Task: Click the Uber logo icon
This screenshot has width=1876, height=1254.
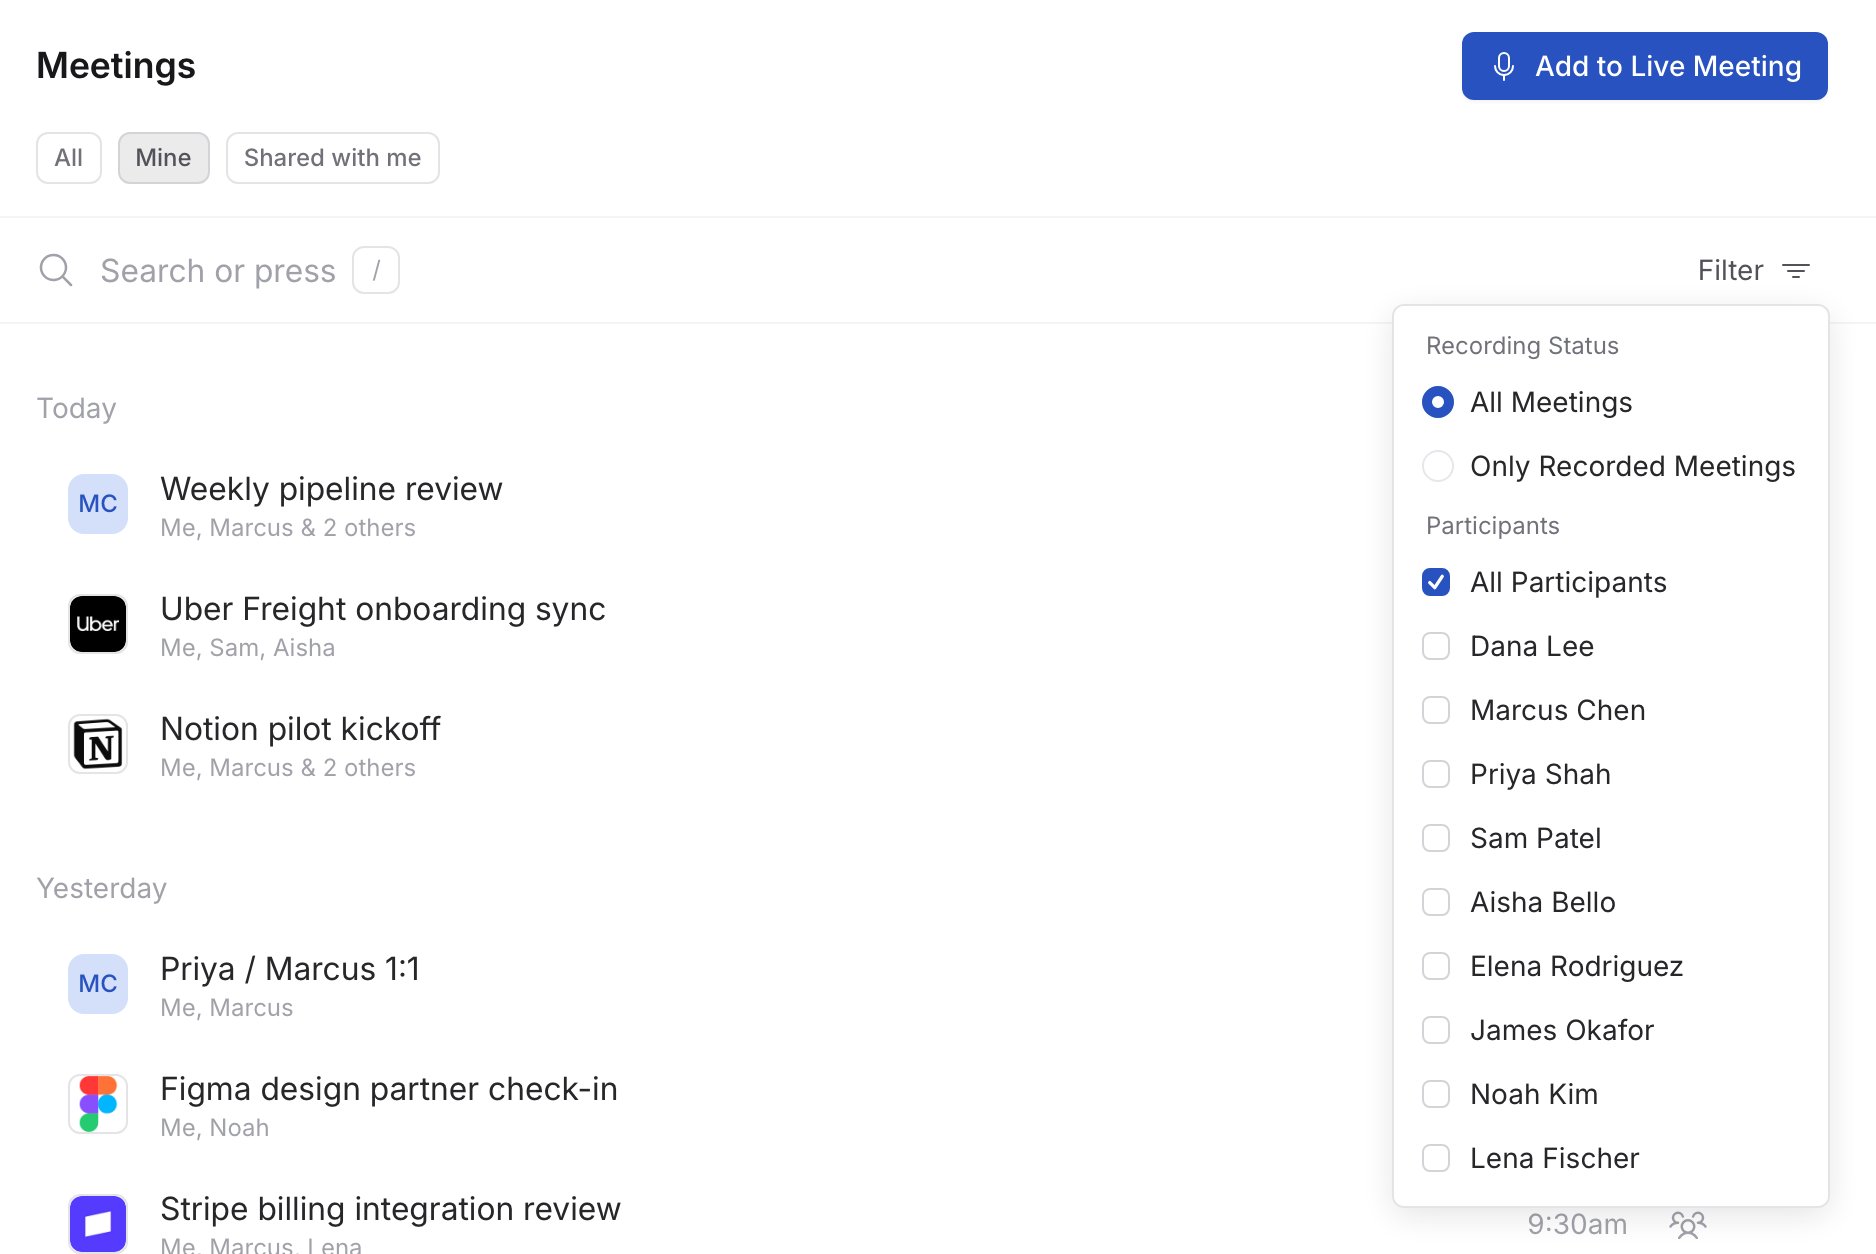Action: [98, 624]
